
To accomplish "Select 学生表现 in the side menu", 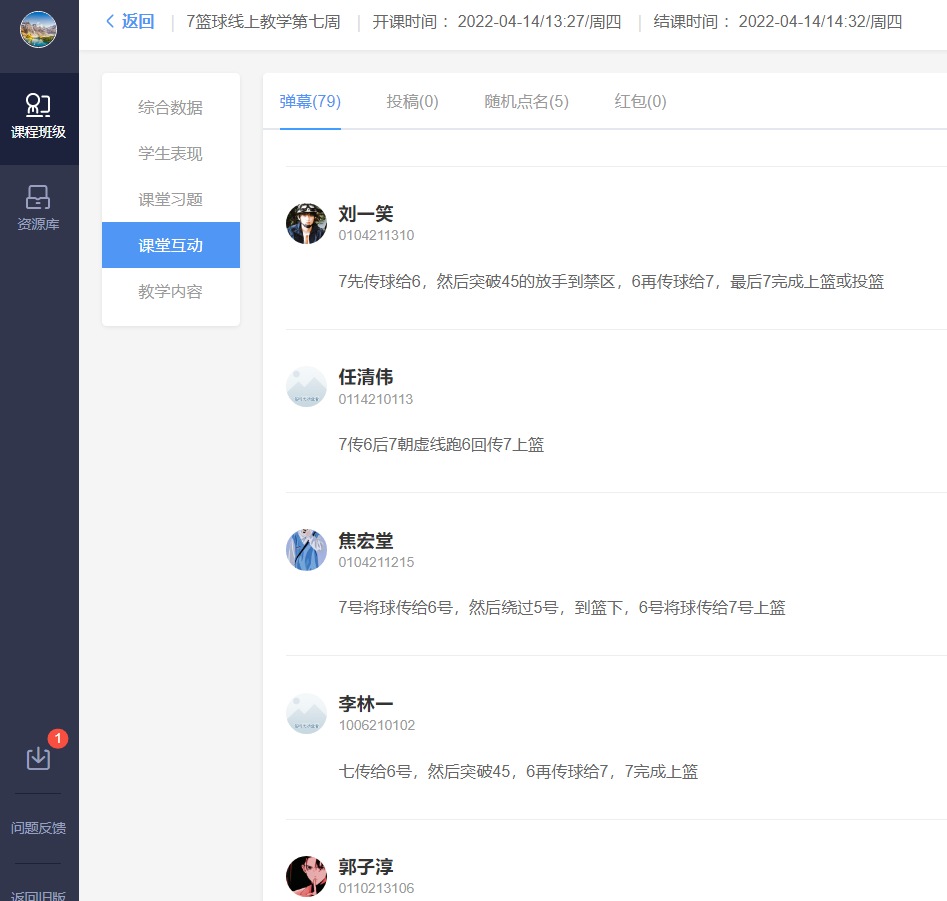I will point(170,153).
